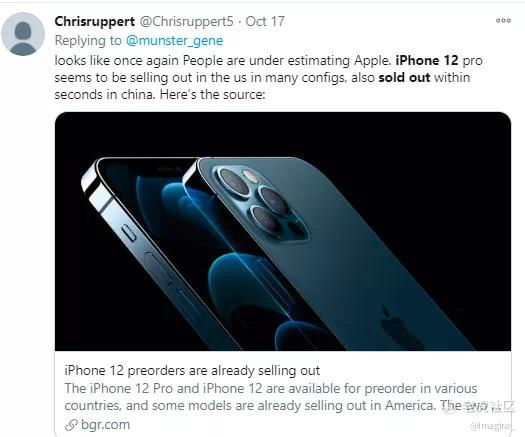This screenshot has height=437, width=525.
Task: Click the gray default profile avatar
Action: (23, 34)
